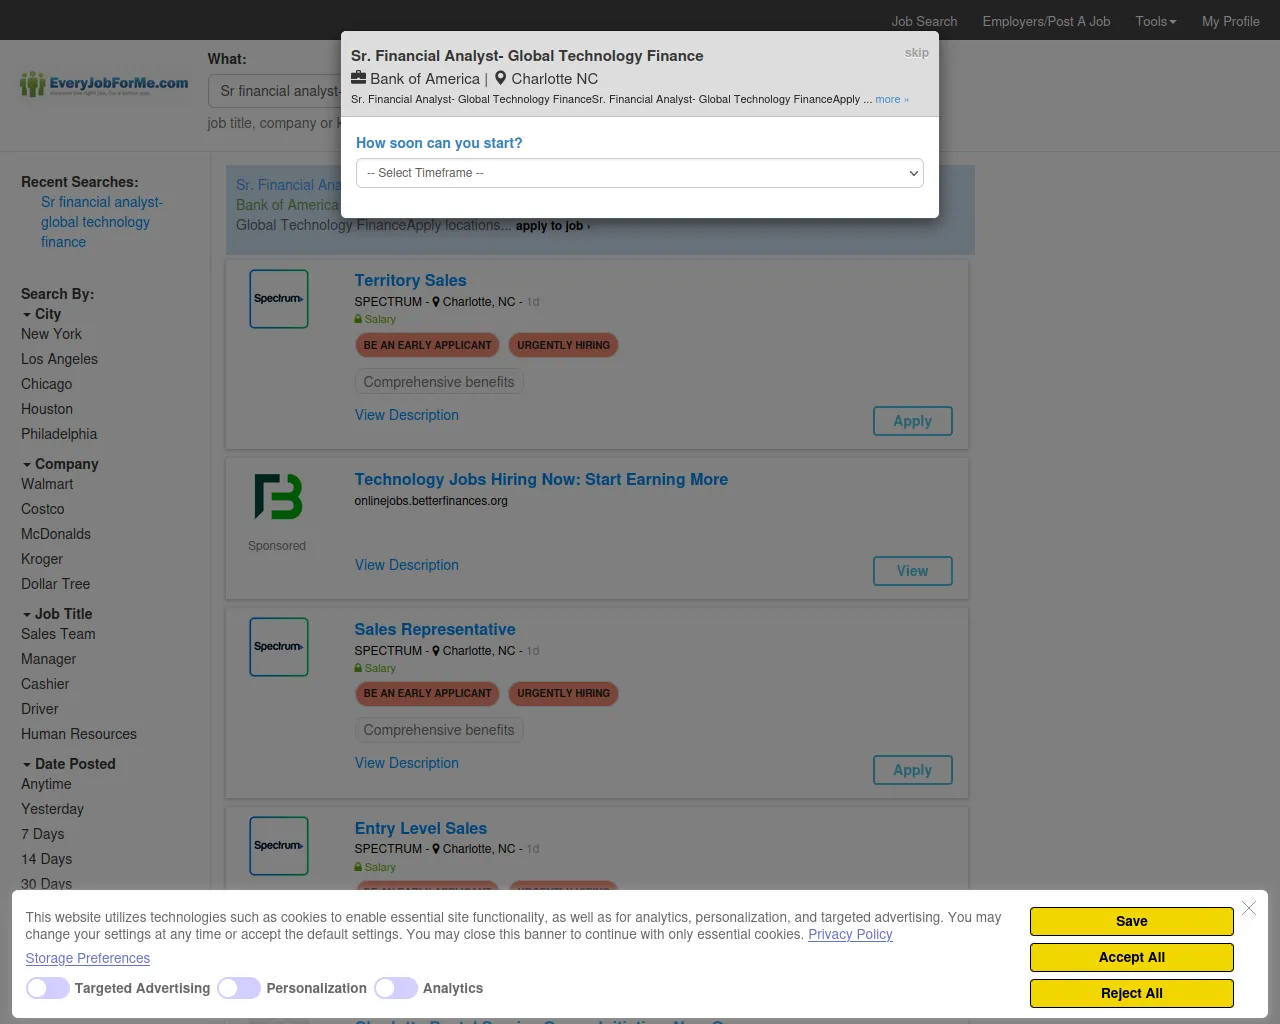
Task: Click Reject All cookies button
Action: click(x=1132, y=993)
